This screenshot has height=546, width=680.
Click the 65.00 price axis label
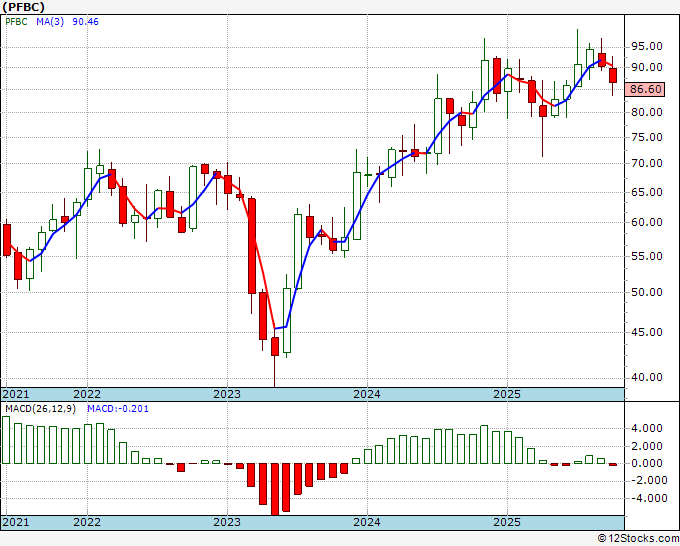pyautogui.click(x=646, y=192)
